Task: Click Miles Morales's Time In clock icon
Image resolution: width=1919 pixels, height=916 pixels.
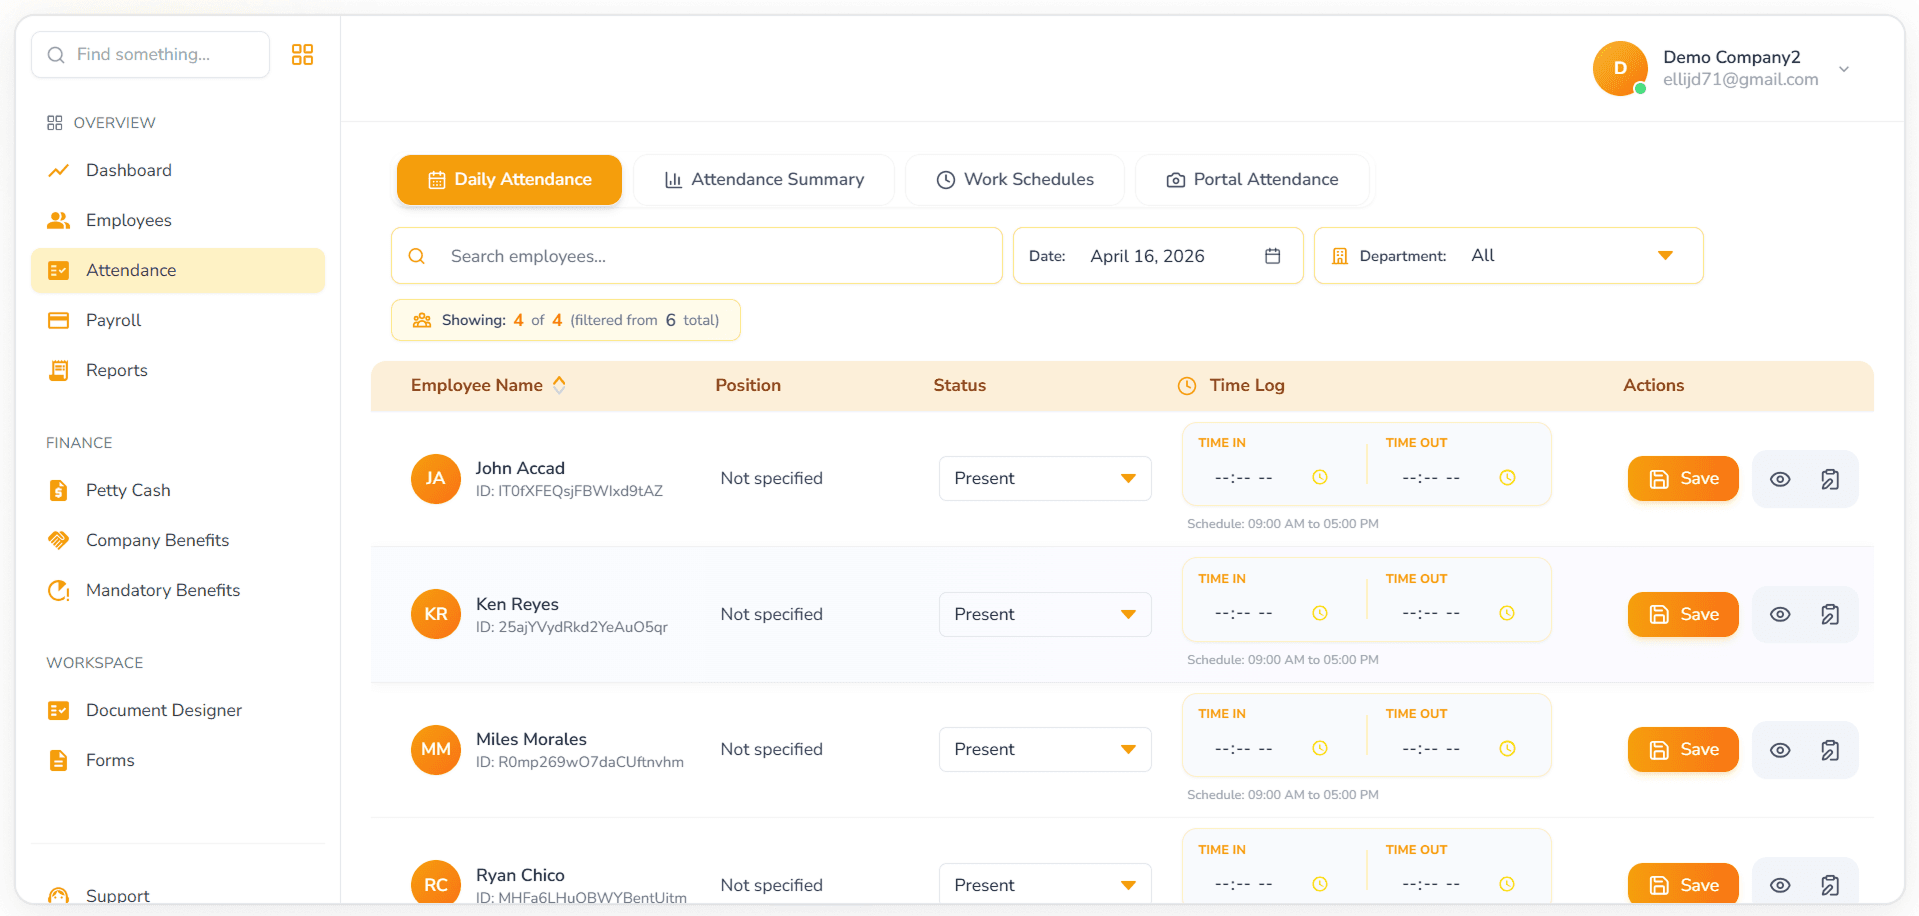Action: click(x=1319, y=749)
